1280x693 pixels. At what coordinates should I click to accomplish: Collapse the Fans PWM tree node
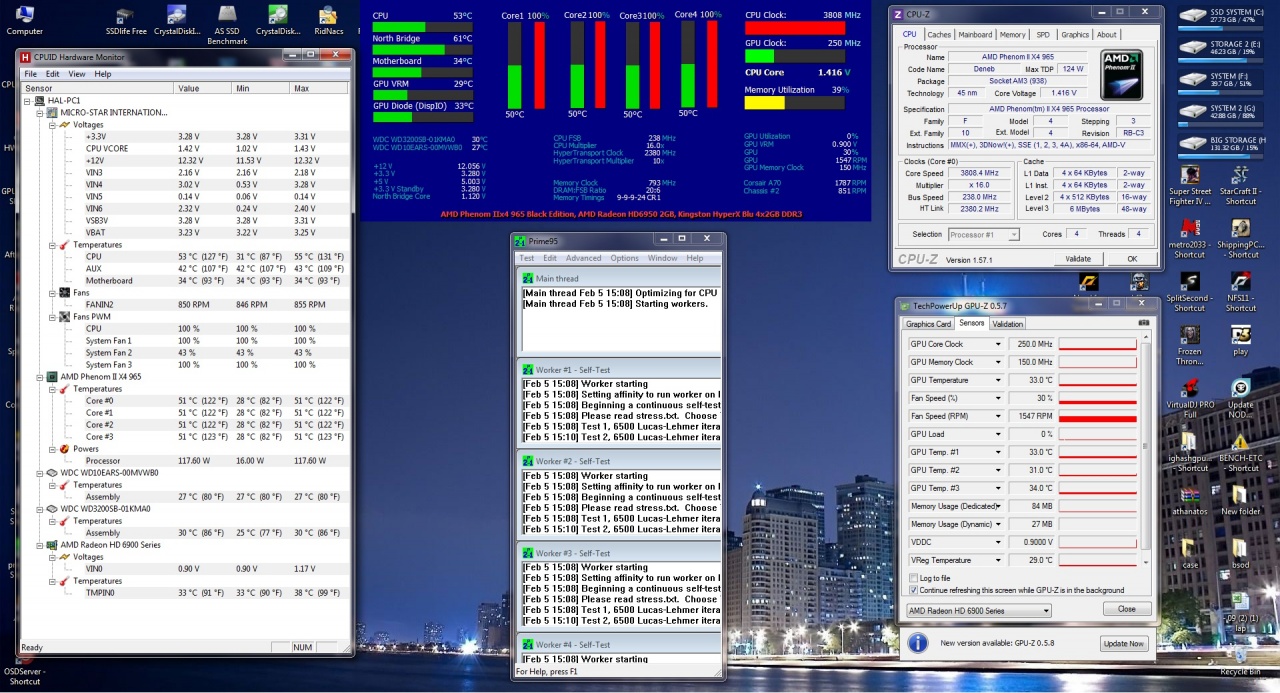[51, 317]
